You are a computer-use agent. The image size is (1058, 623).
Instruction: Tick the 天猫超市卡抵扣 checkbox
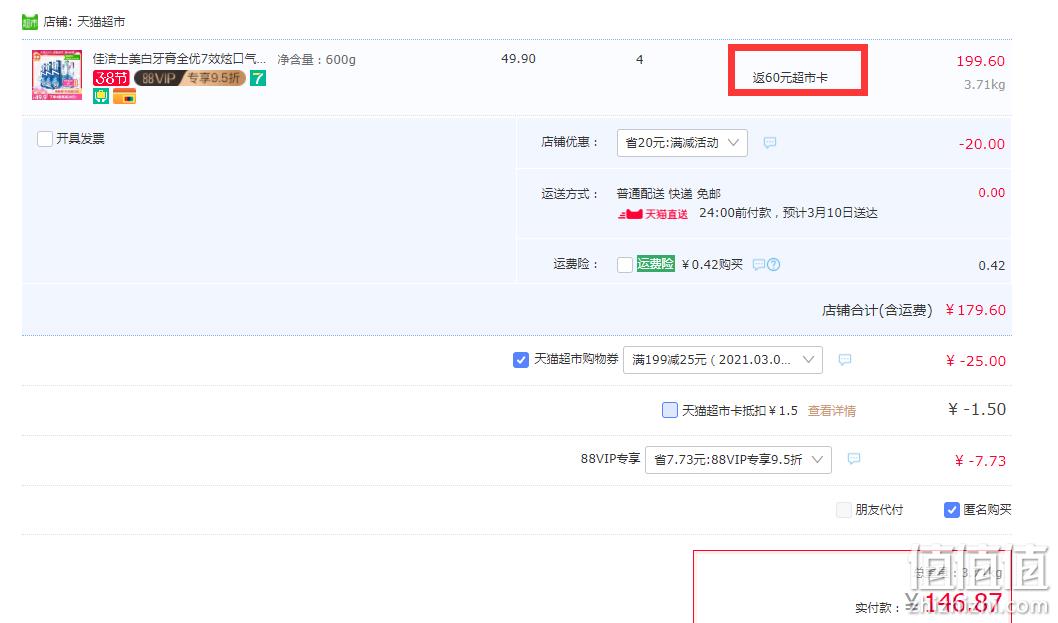click(x=670, y=410)
